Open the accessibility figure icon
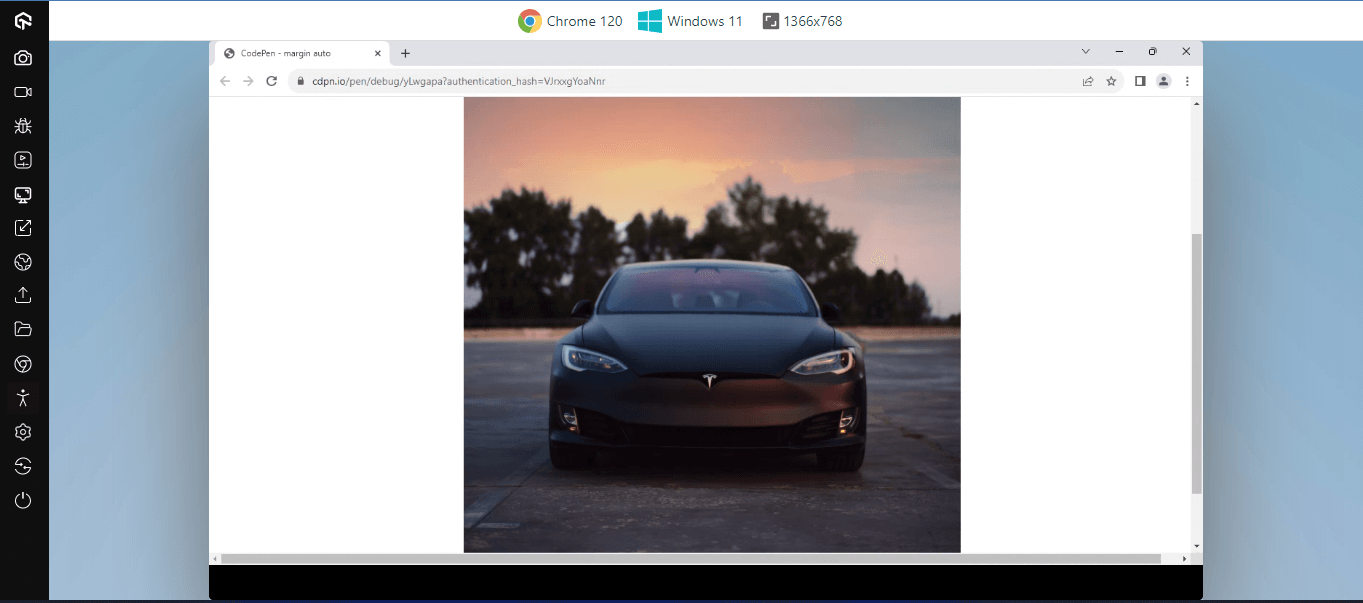Screen dimensions: 1363x603 pos(23,398)
